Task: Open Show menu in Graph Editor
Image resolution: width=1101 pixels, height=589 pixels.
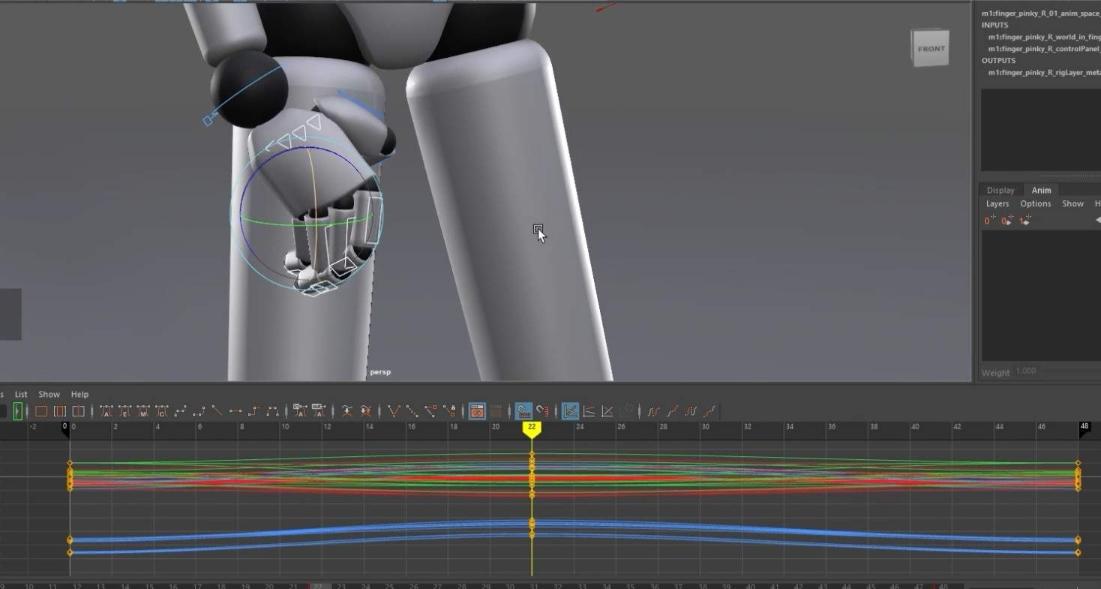Action: 49,394
